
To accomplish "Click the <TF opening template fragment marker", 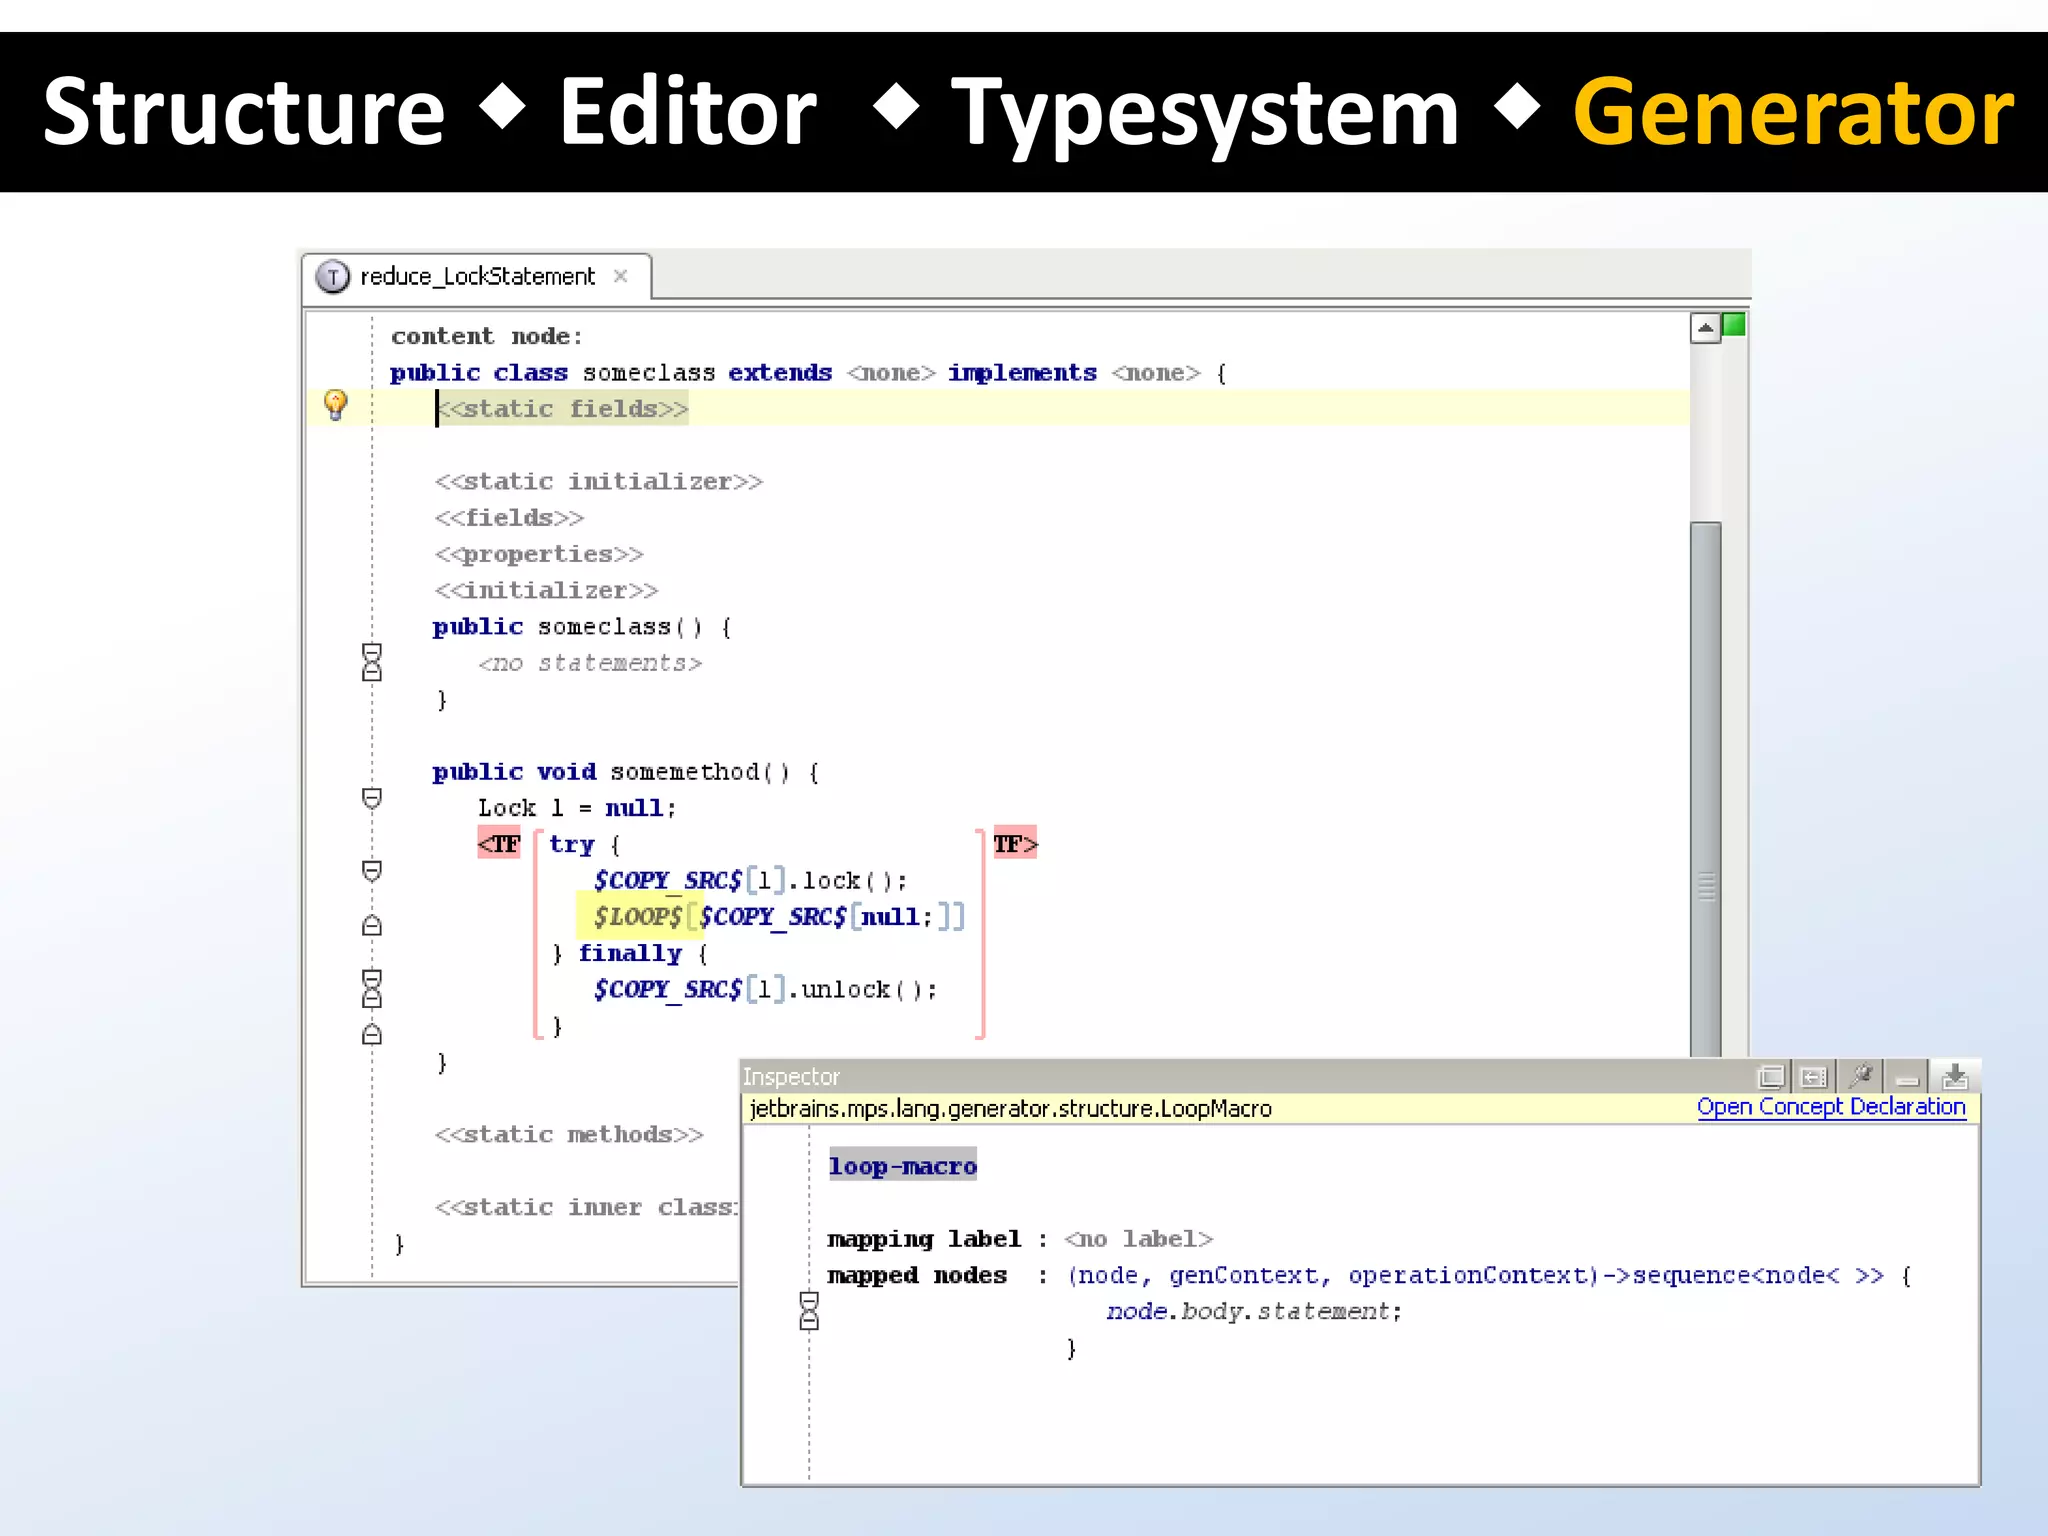I will pos(499,844).
